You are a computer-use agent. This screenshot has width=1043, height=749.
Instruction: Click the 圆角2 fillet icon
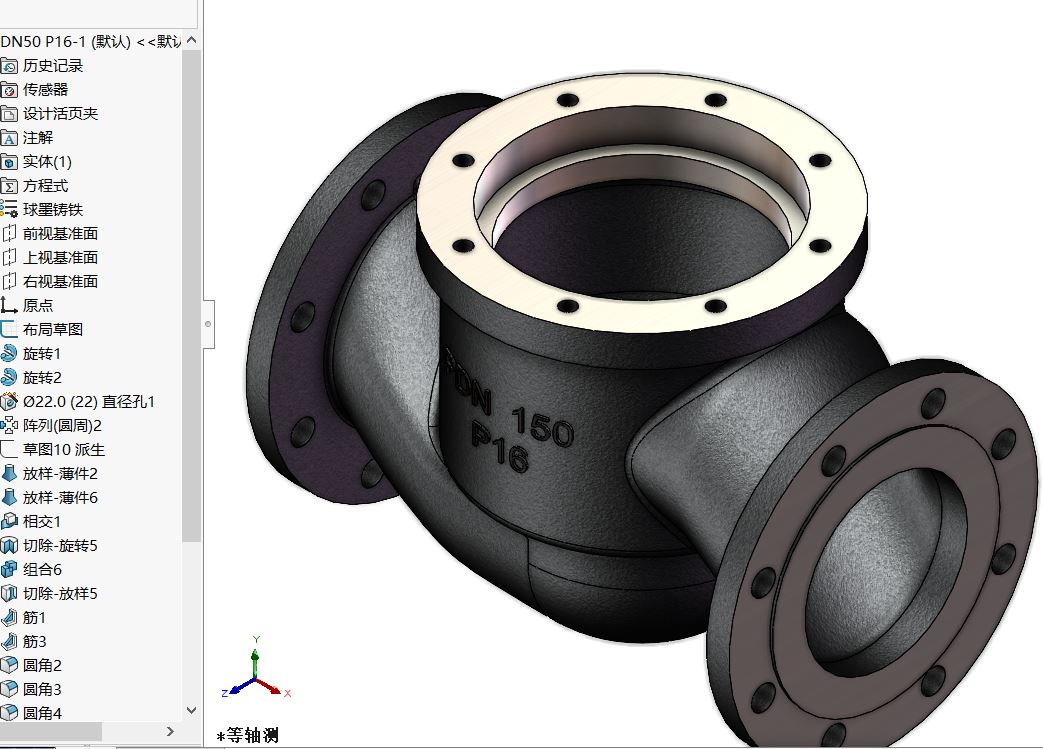click(9, 665)
